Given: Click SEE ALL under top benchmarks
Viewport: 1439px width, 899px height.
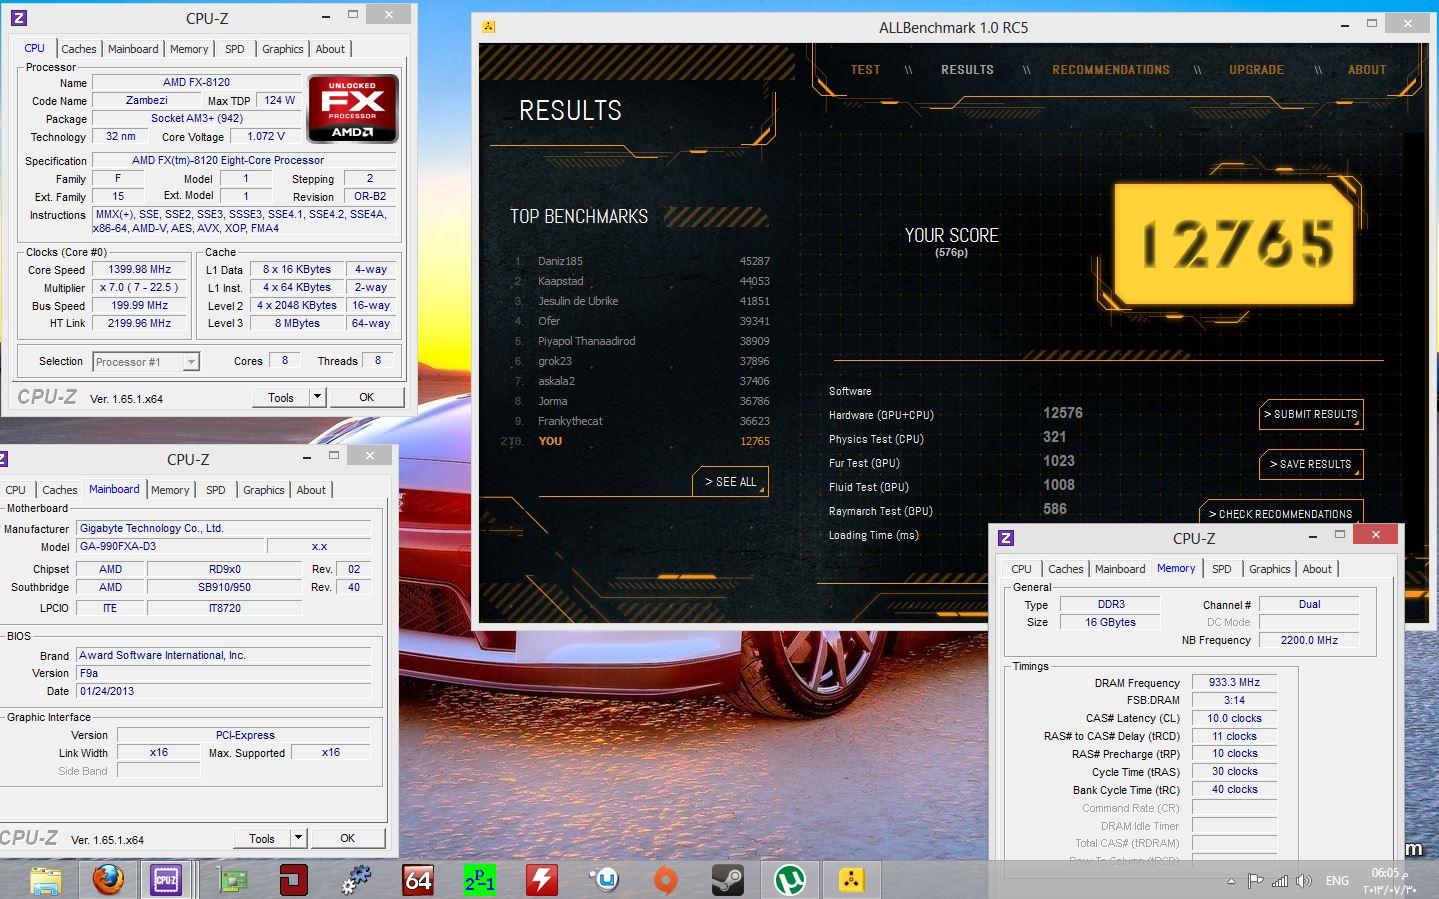Looking at the screenshot, I should (x=731, y=481).
